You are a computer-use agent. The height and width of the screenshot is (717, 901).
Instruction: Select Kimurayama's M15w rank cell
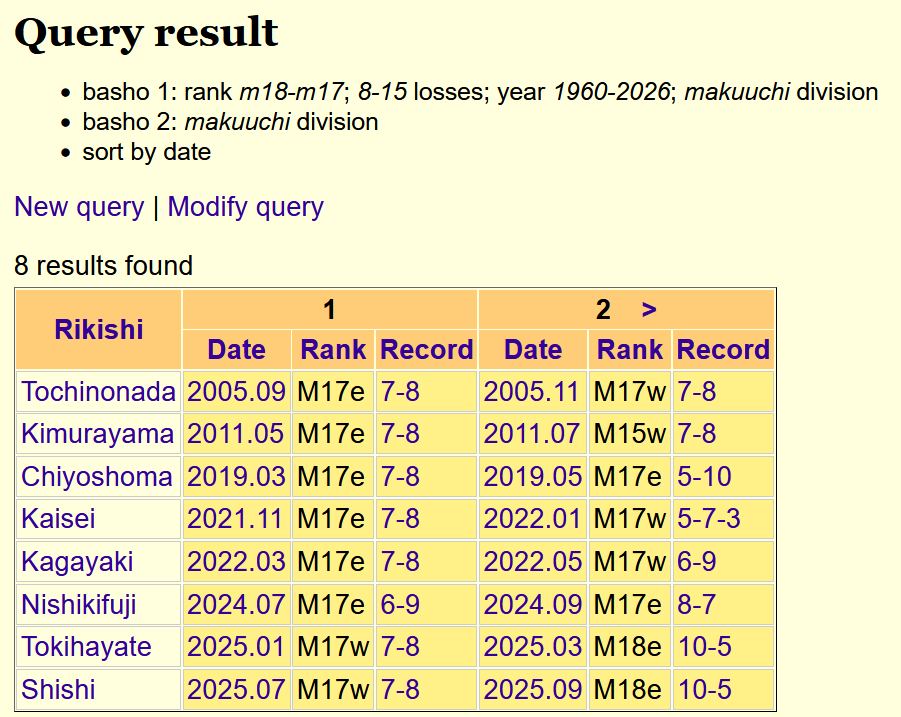tap(630, 434)
